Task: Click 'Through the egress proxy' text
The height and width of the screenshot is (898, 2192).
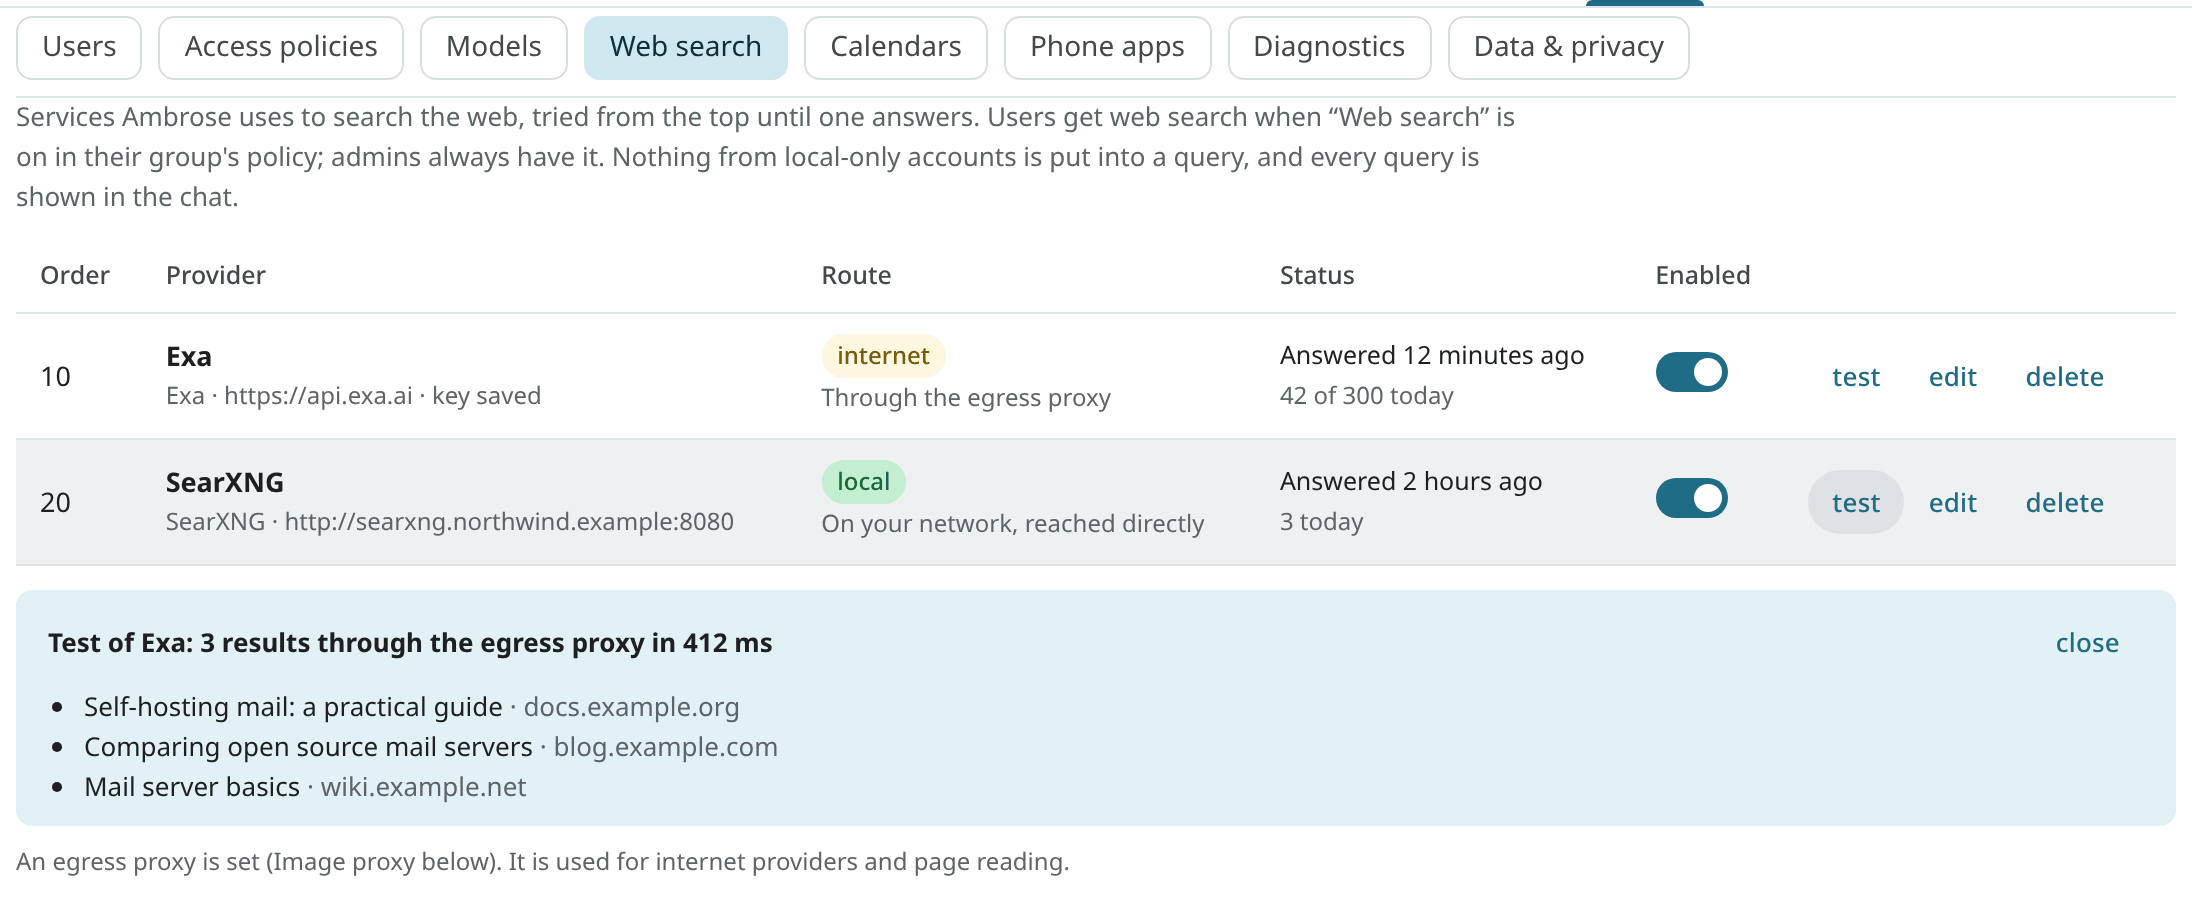Action: click(966, 398)
